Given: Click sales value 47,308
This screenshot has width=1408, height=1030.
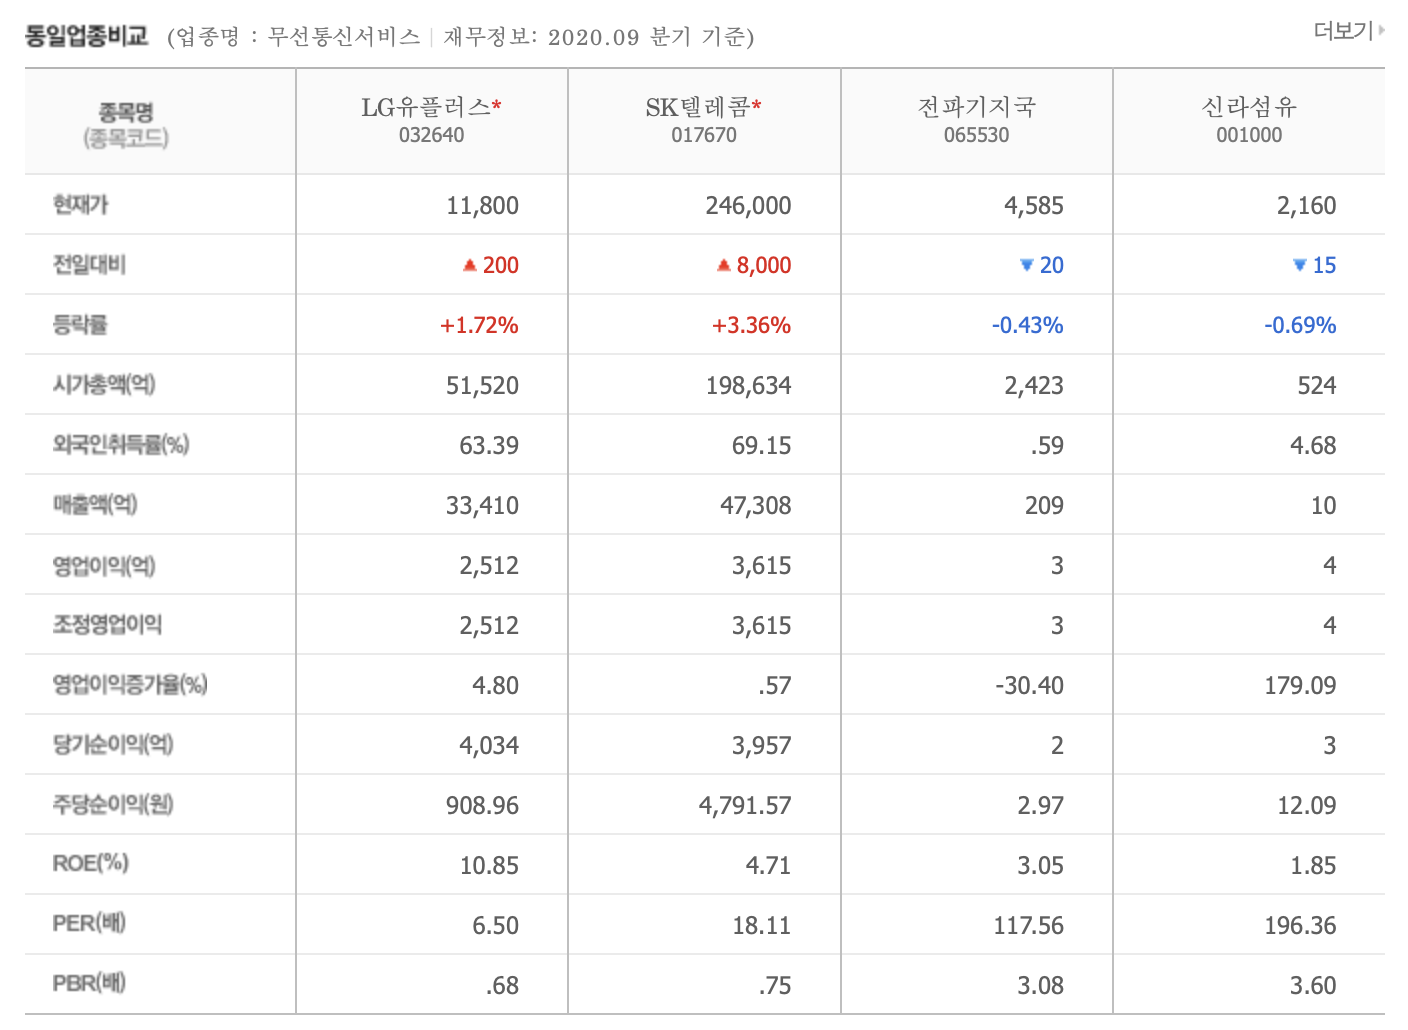Looking at the screenshot, I should [755, 506].
